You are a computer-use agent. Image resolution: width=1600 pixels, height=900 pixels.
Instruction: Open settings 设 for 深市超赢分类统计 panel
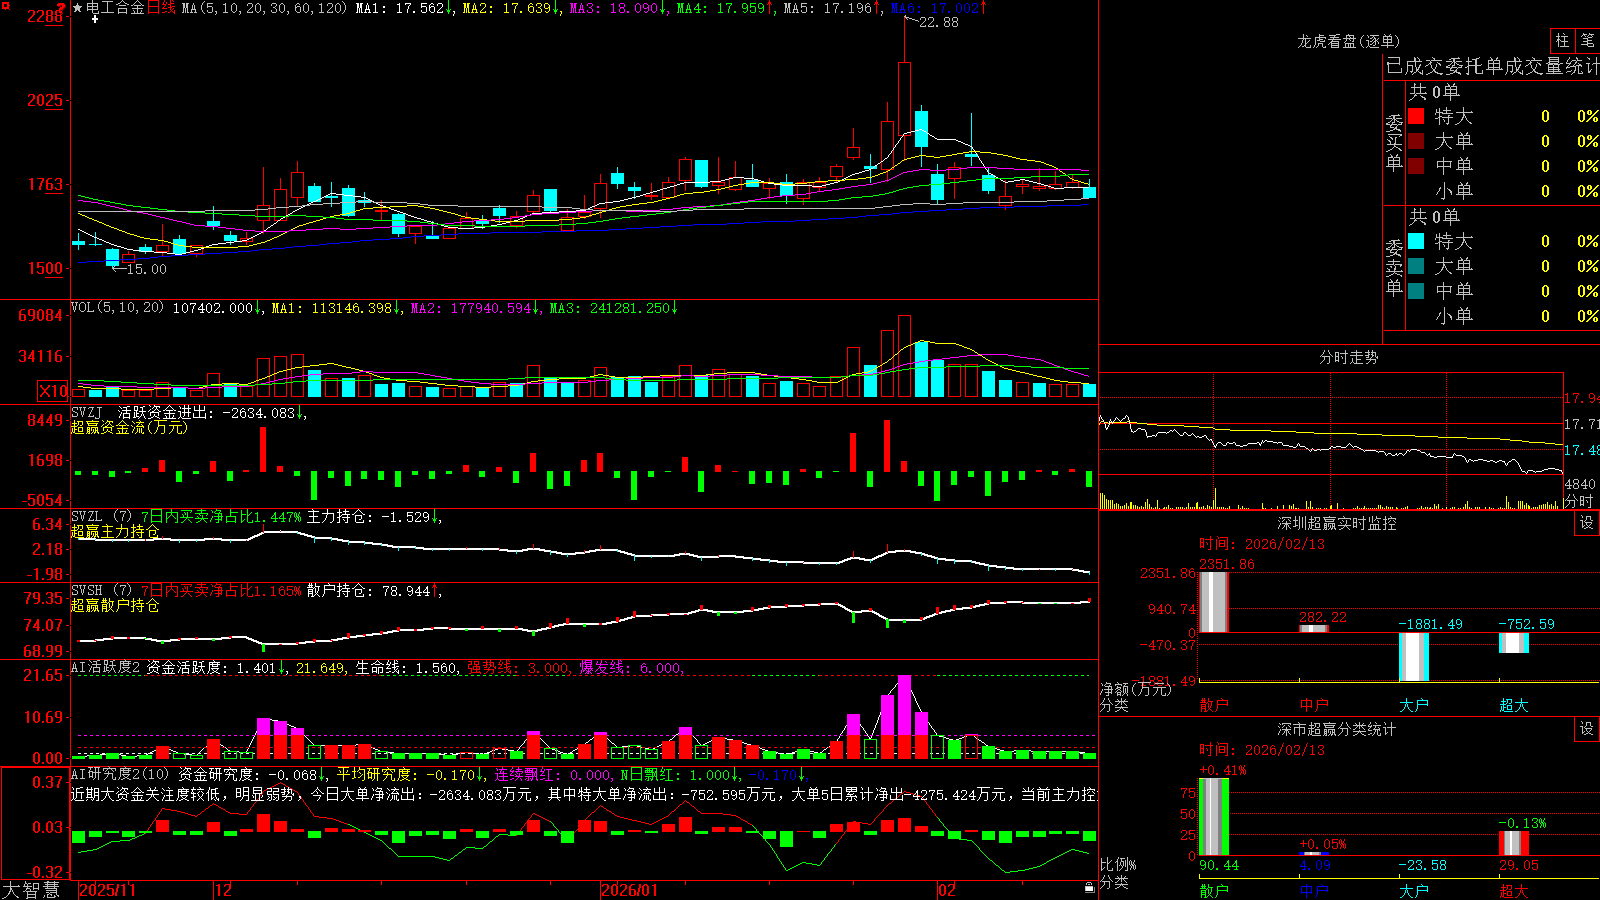[1587, 729]
